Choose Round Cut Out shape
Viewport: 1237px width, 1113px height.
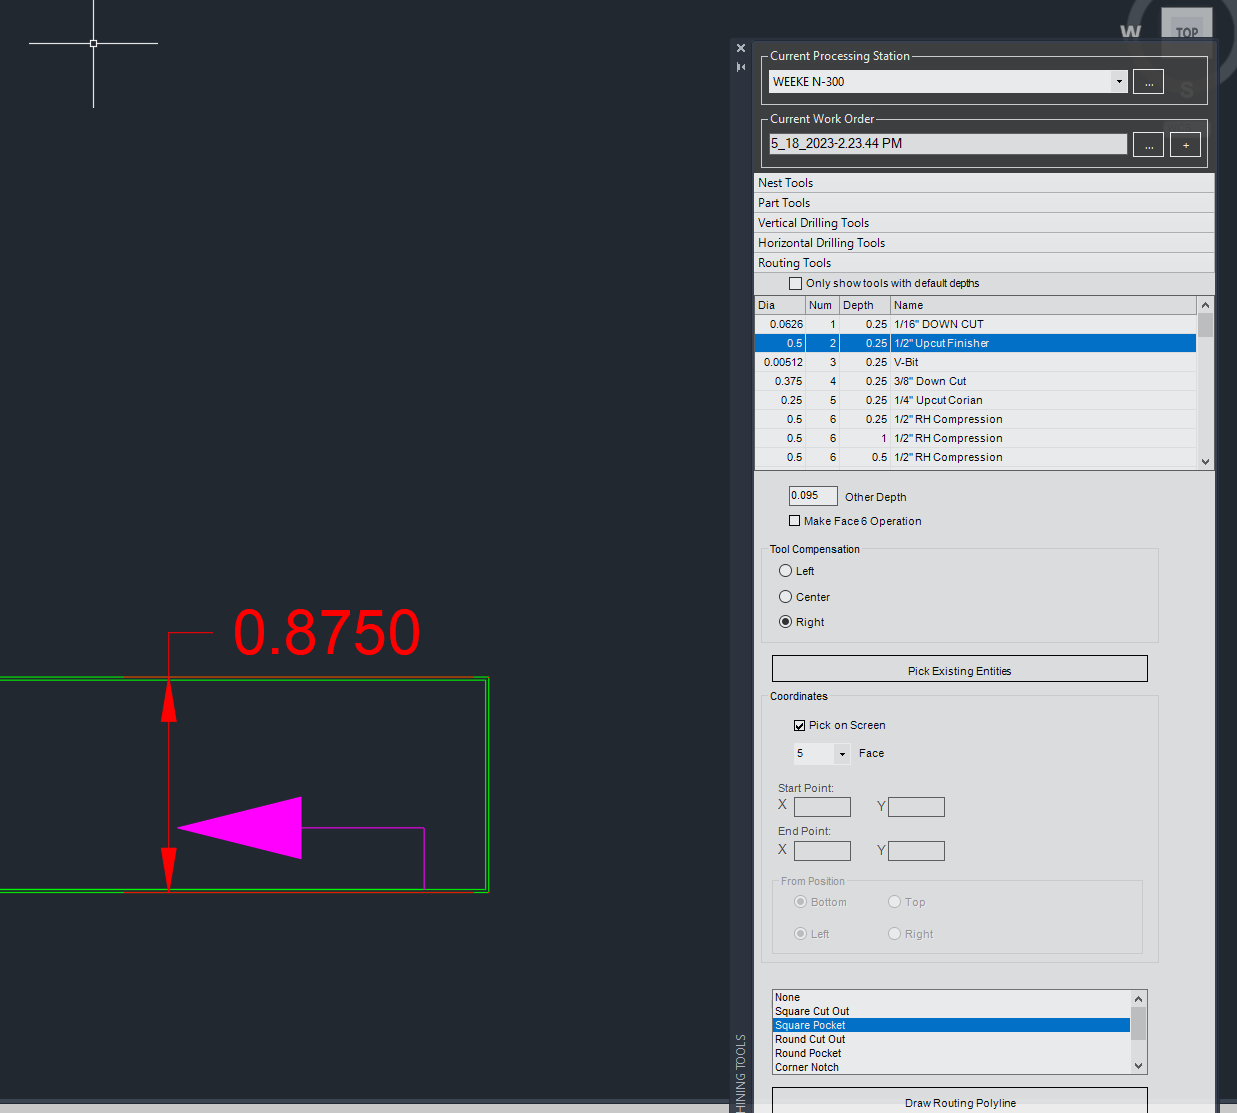pyautogui.click(x=951, y=1039)
